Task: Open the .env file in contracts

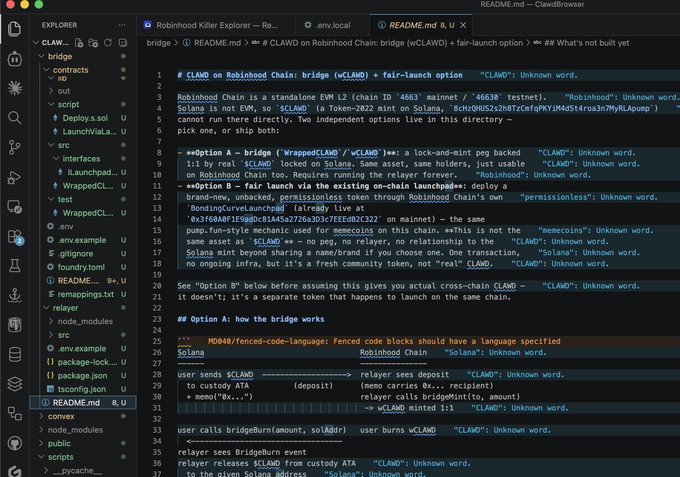Action: click(65, 226)
